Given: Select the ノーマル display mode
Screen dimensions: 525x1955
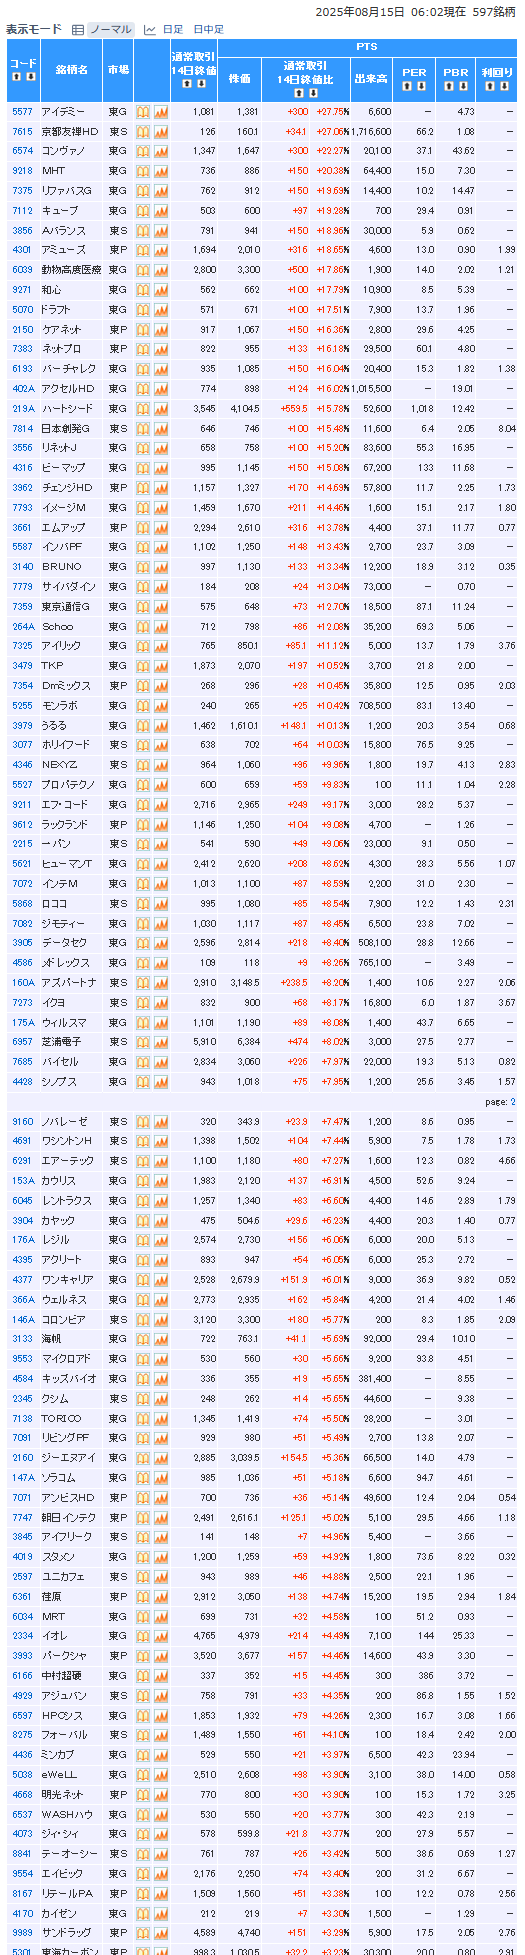Looking at the screenshot, I should [110, 30].
